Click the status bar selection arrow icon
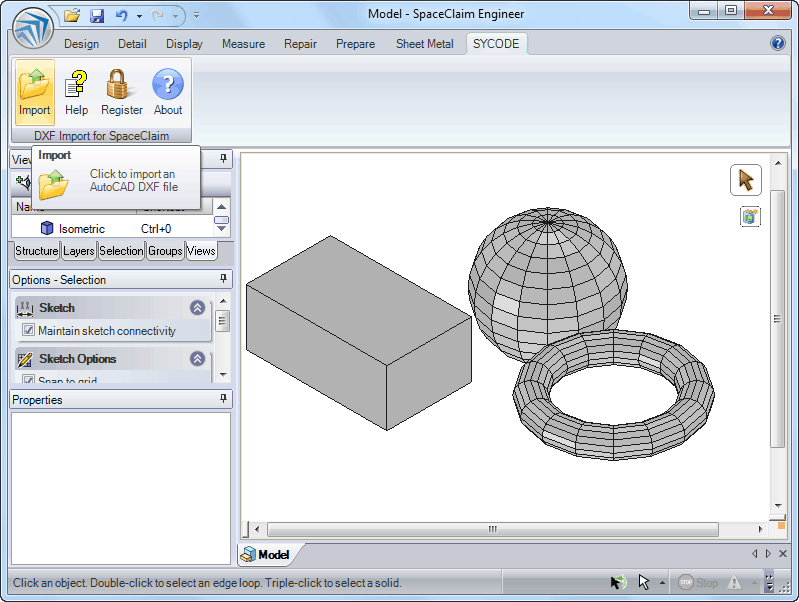The height and width of the screenshot is (602, 799). (x=644, y=582)
